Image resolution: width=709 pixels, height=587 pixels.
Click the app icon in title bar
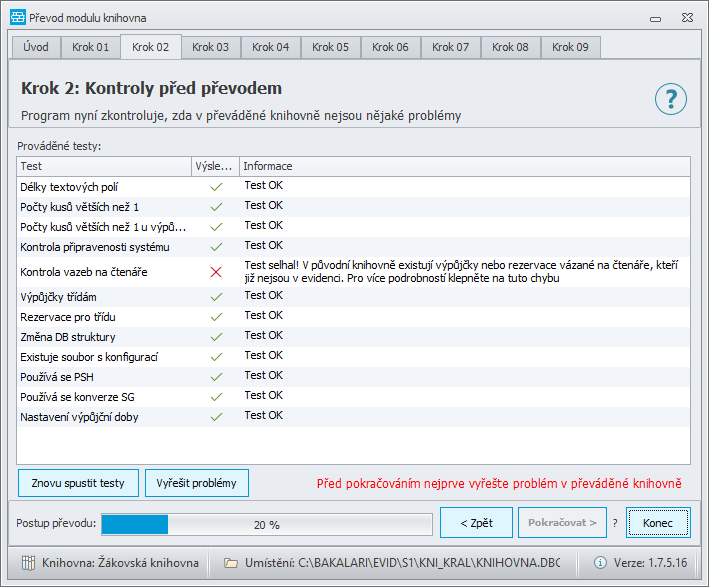pos(18,18)
